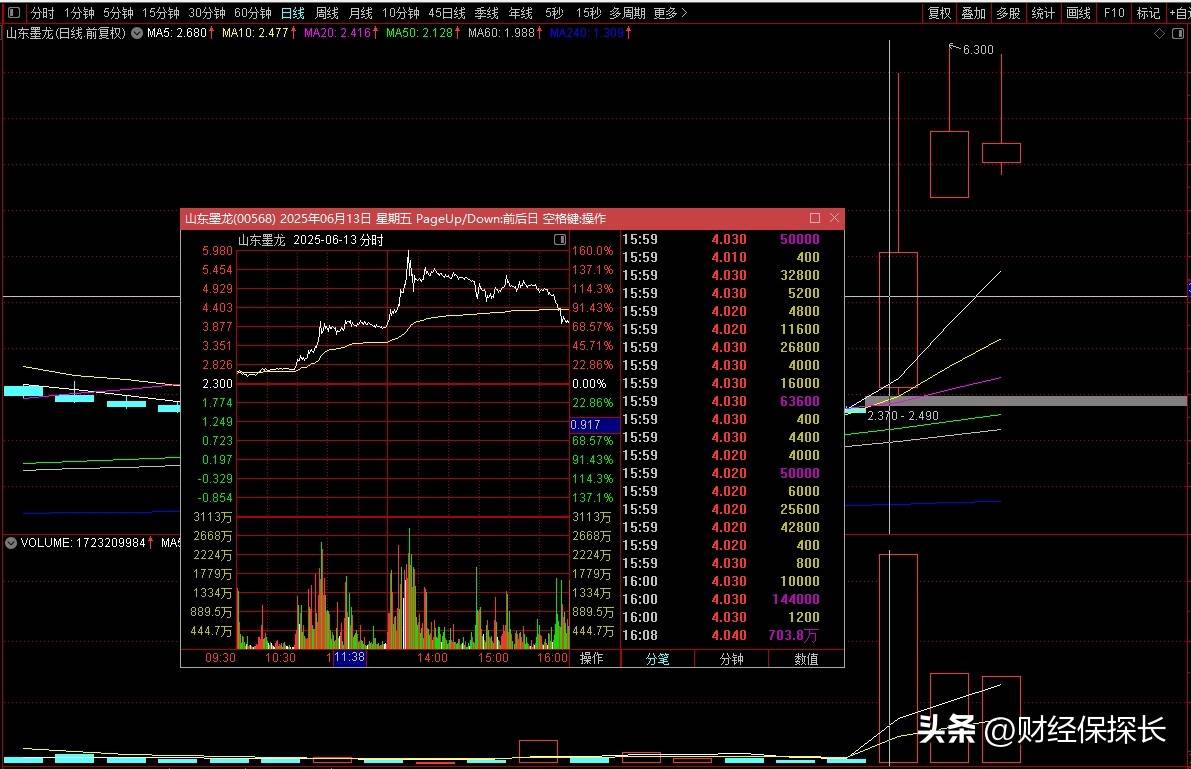Click the panel layout icon at toolbar start
The width and height of the screenshot is (1191, 769).
[14, 12]
